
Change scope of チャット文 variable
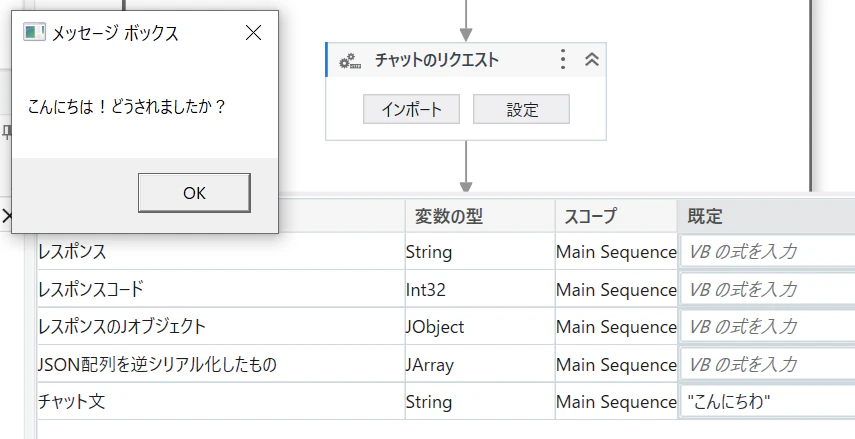tap(616, 402)
